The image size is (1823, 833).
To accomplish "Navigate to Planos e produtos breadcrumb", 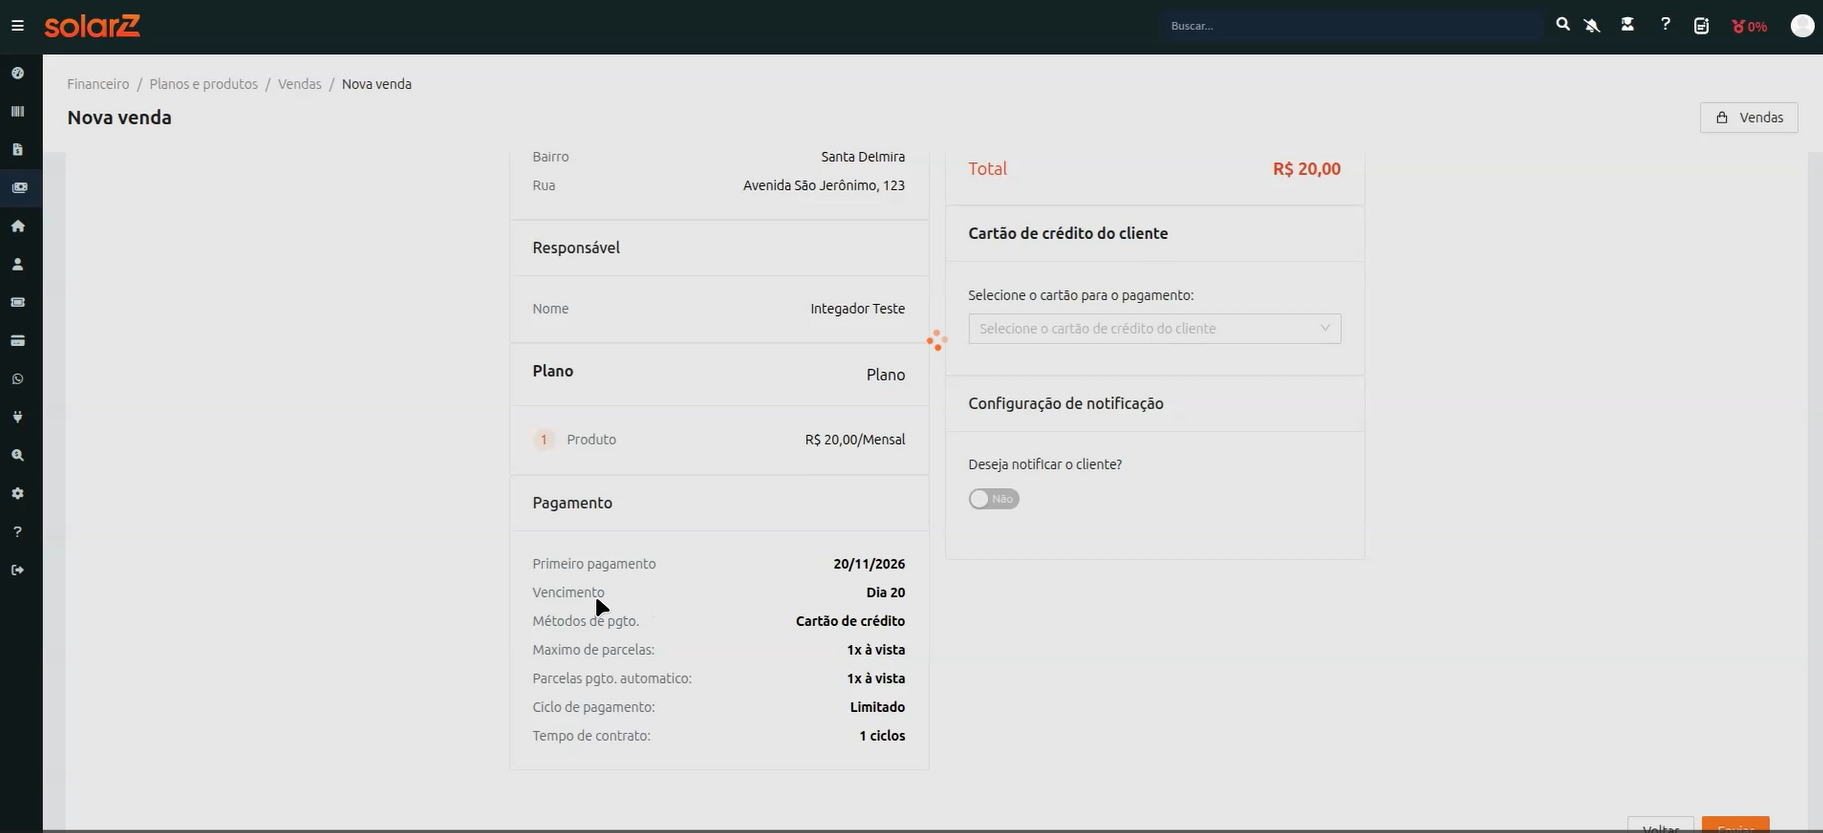I will pos(204,84).
